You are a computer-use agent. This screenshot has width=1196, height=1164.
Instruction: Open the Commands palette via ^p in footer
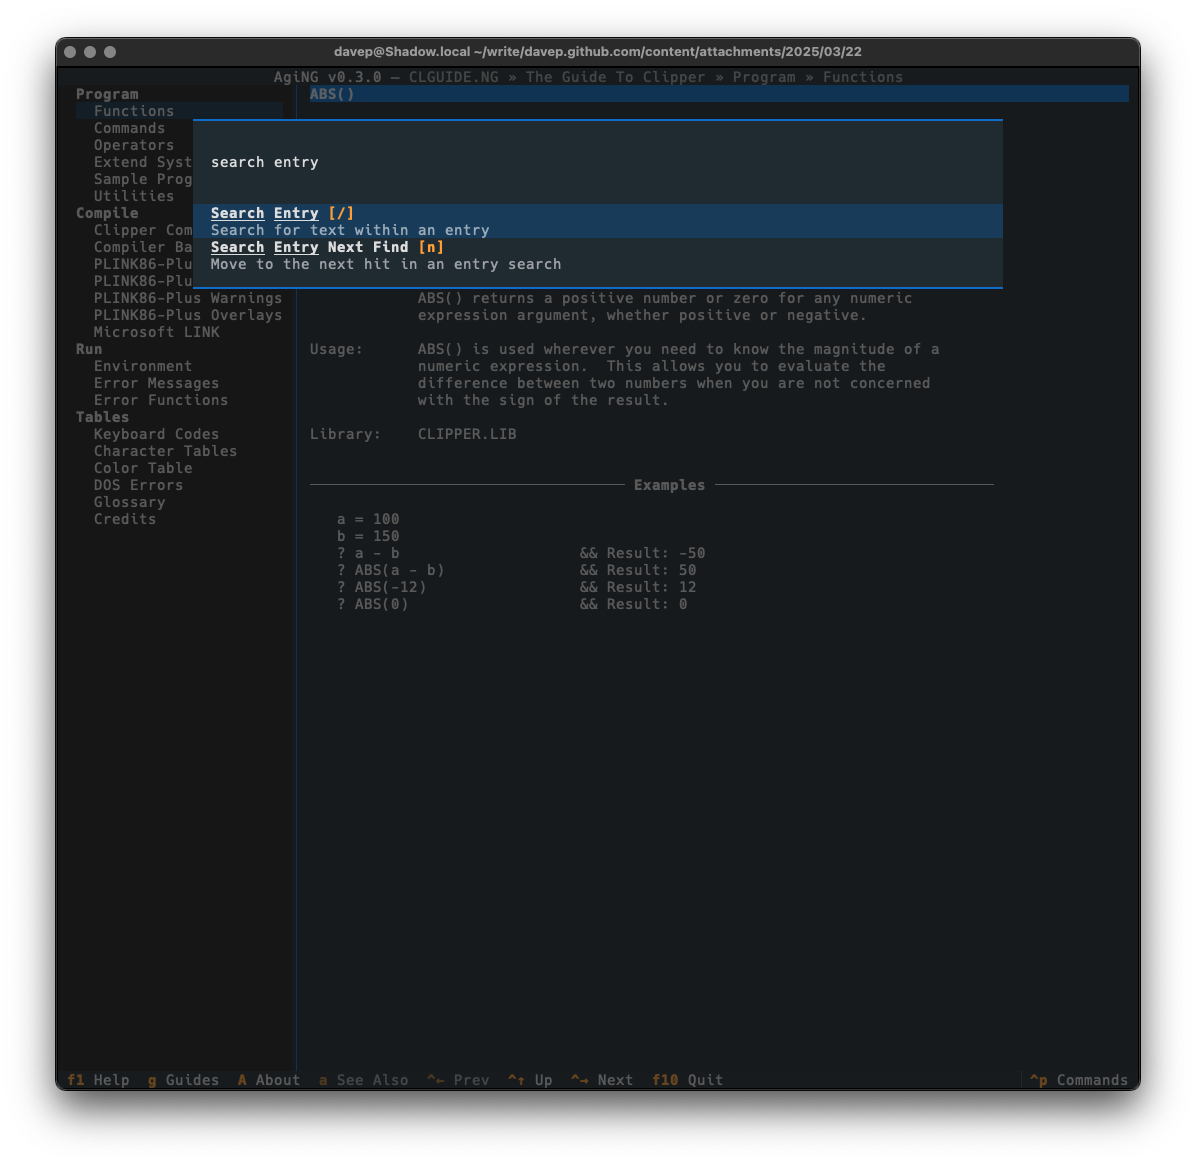[1078, 1080]
